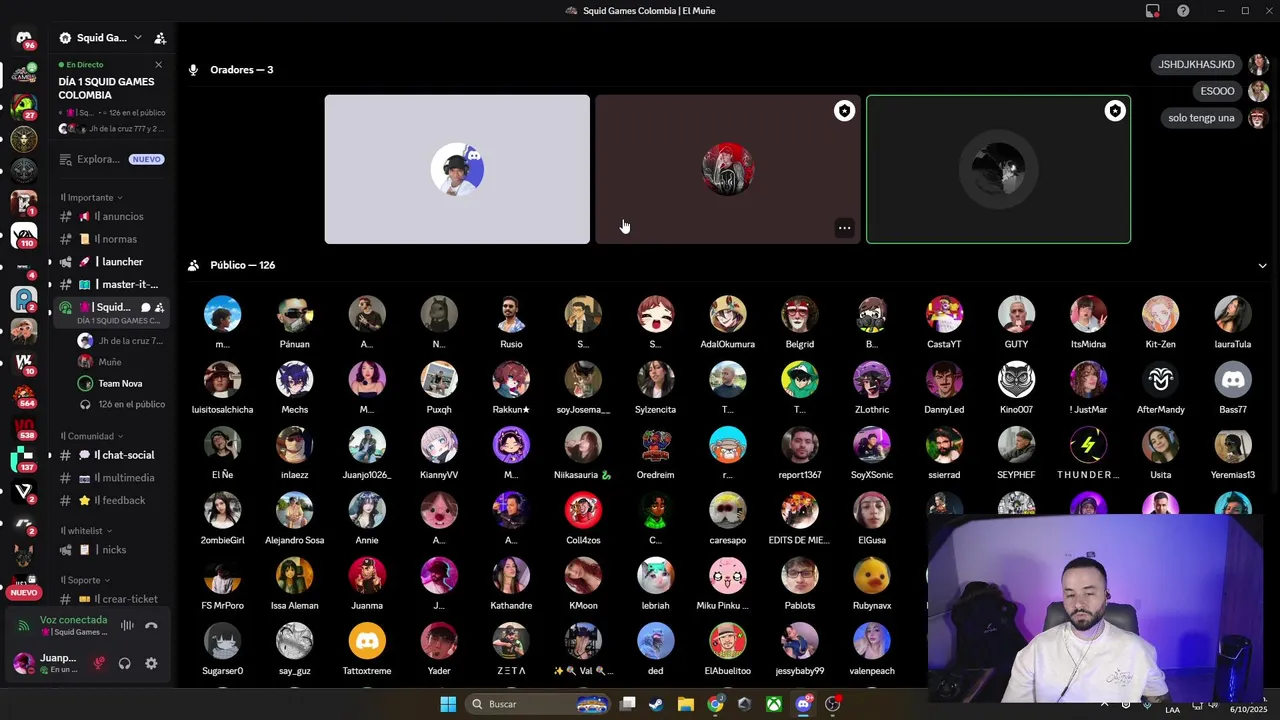Open the server icon with 137 notifications

pyautogui.click(x=24, y=459)
